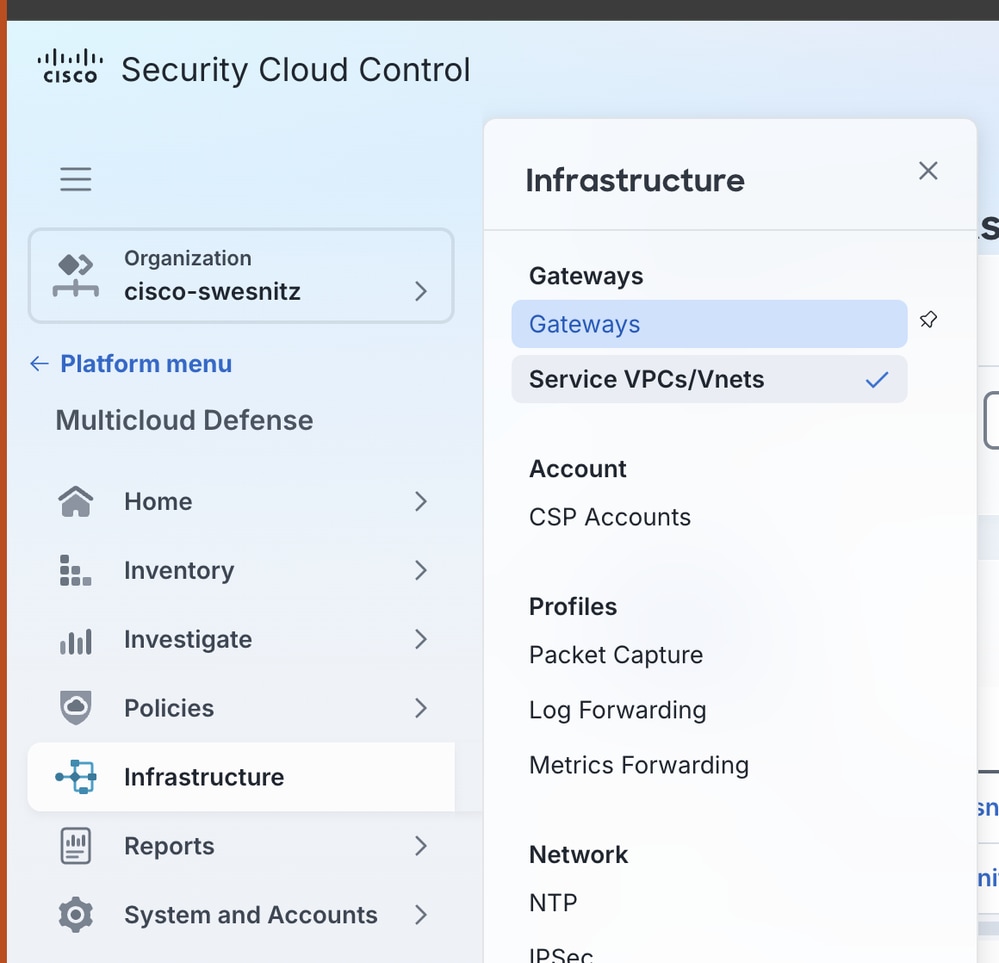Click the Investigate bar chart icon
Viewport: 999px width, 963px height.
[76, 641]
